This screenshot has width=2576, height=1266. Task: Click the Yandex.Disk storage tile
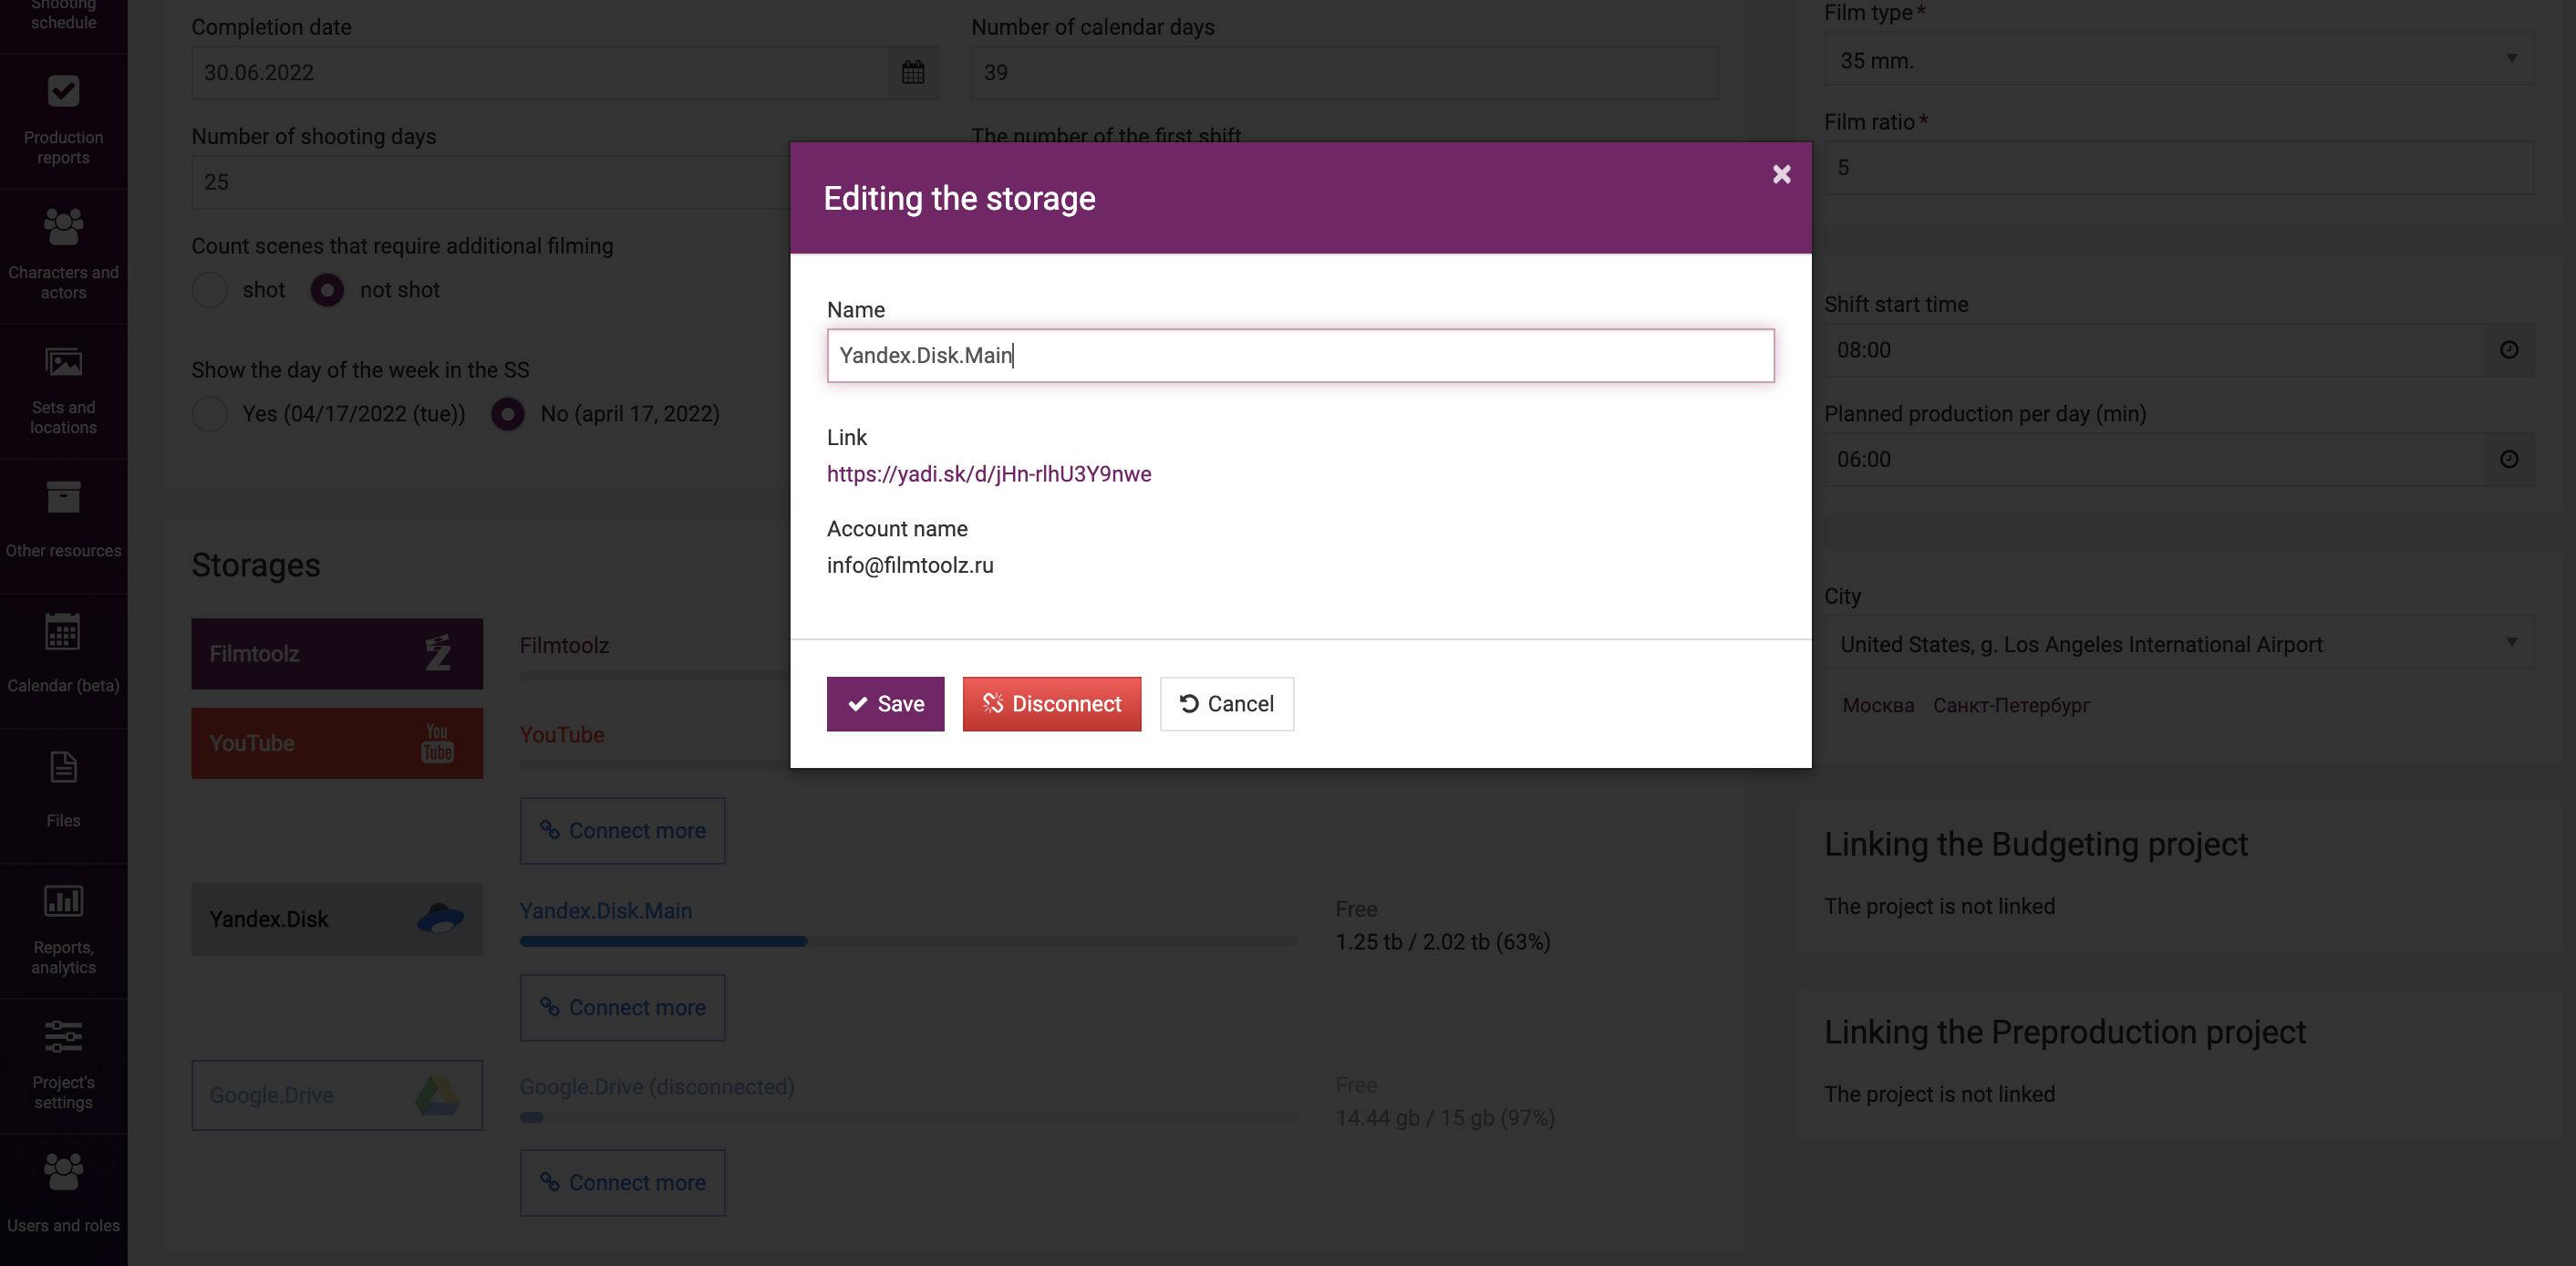pyautogui.click(x=337, y=919)
